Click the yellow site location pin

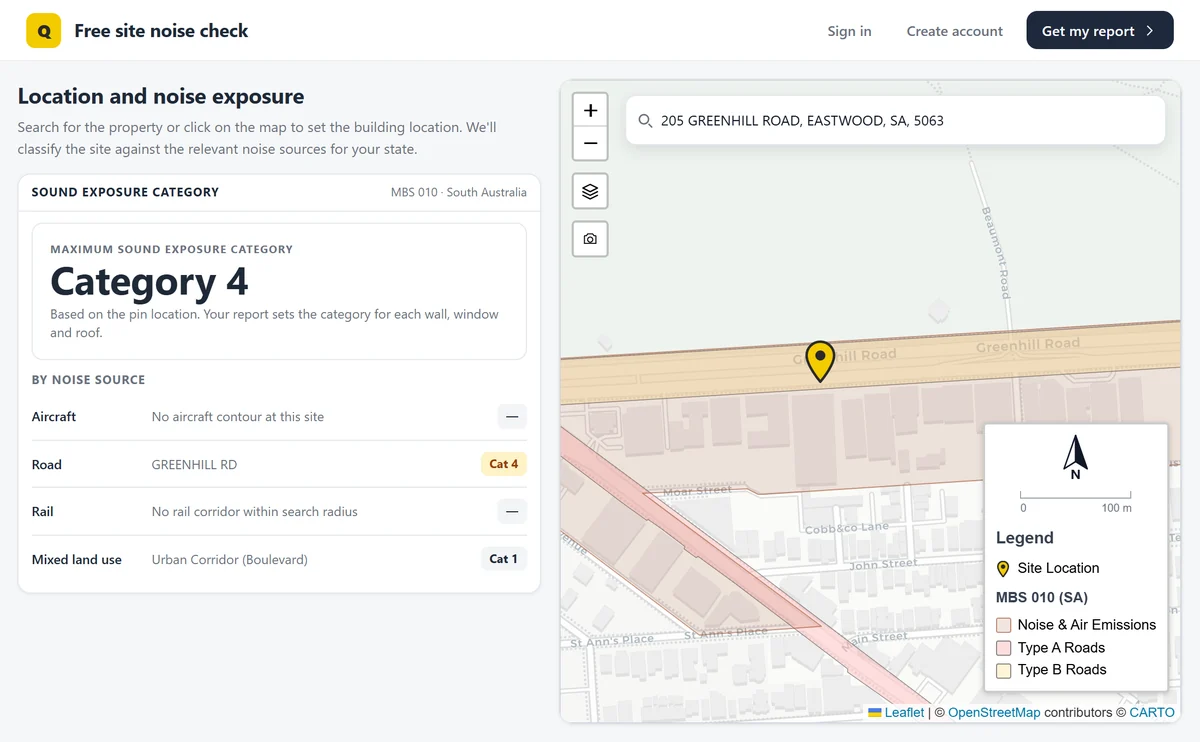820,361
